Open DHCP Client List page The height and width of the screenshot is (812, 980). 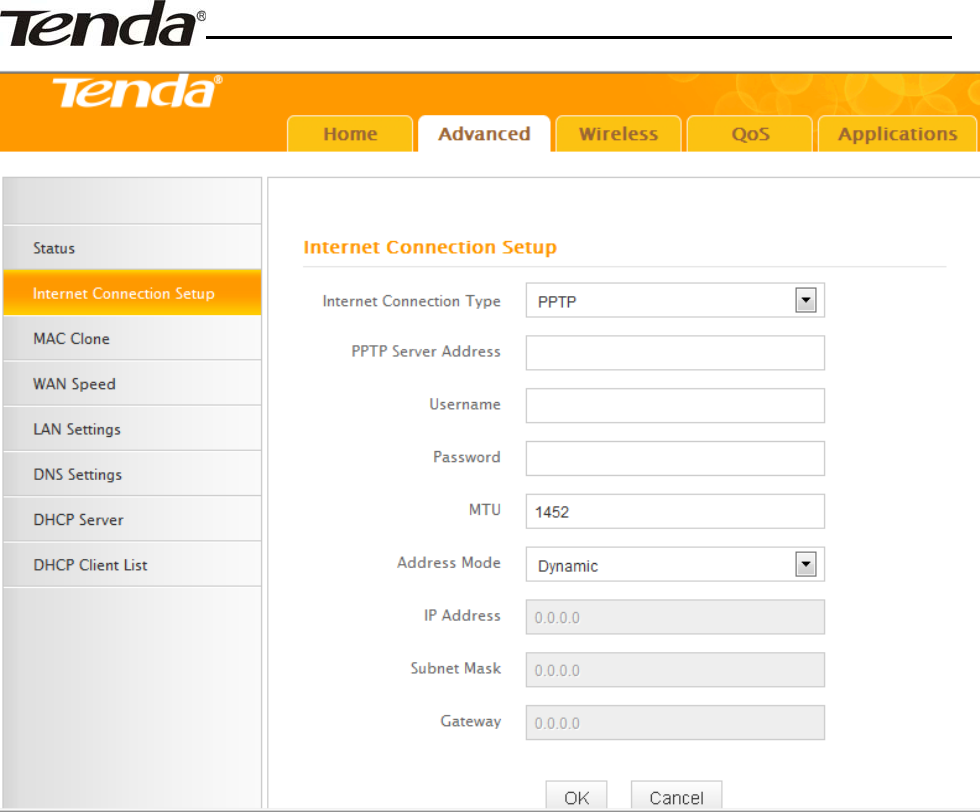pos(132,564)
